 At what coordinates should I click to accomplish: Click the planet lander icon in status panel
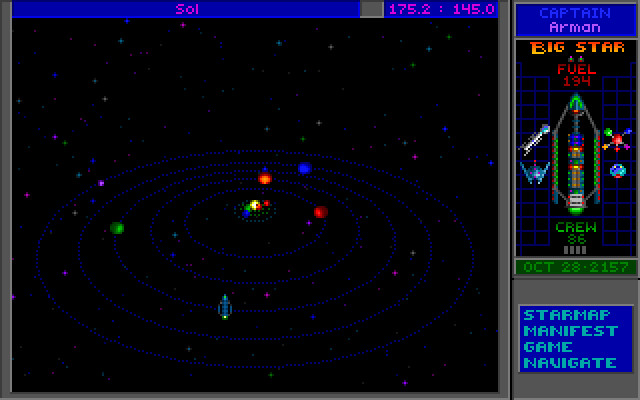(535, 172)
